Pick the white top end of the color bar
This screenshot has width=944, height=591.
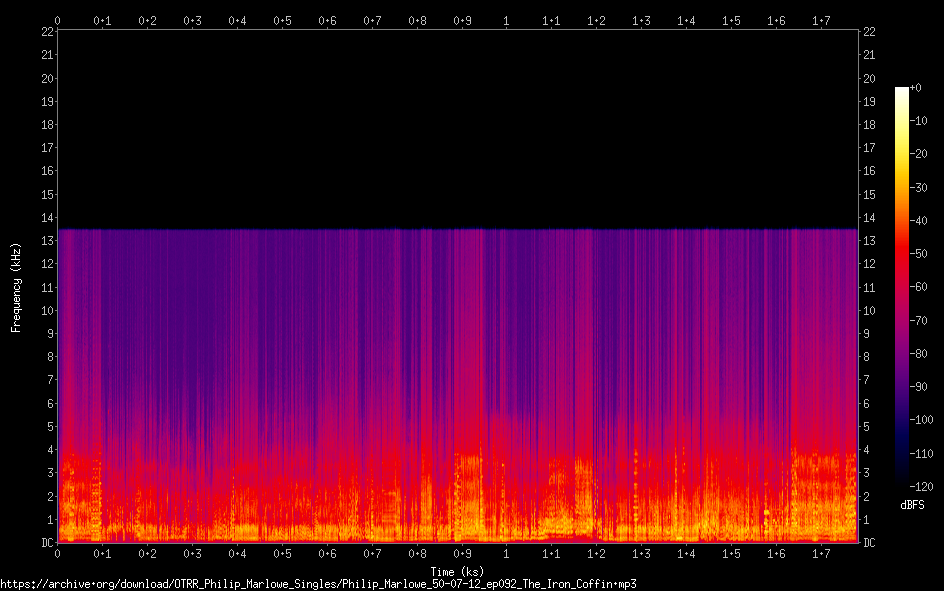902,91
